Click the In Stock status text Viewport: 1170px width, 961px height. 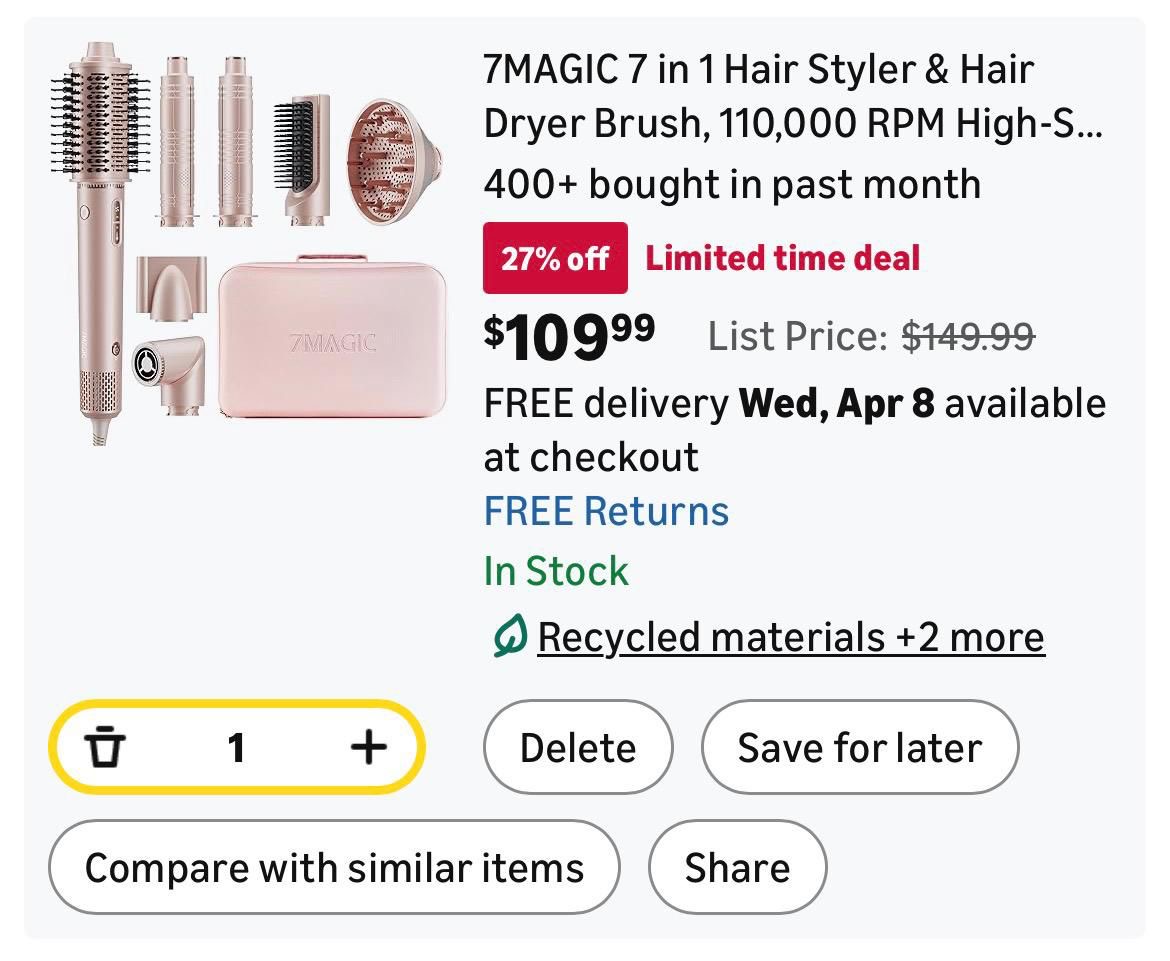click(556, 571)
